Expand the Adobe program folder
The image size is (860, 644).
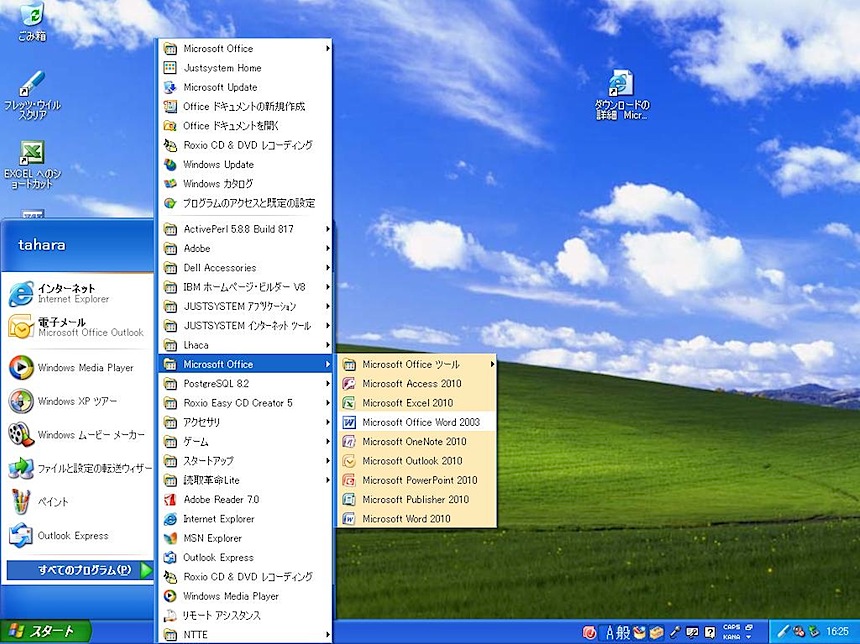(245, 248)
